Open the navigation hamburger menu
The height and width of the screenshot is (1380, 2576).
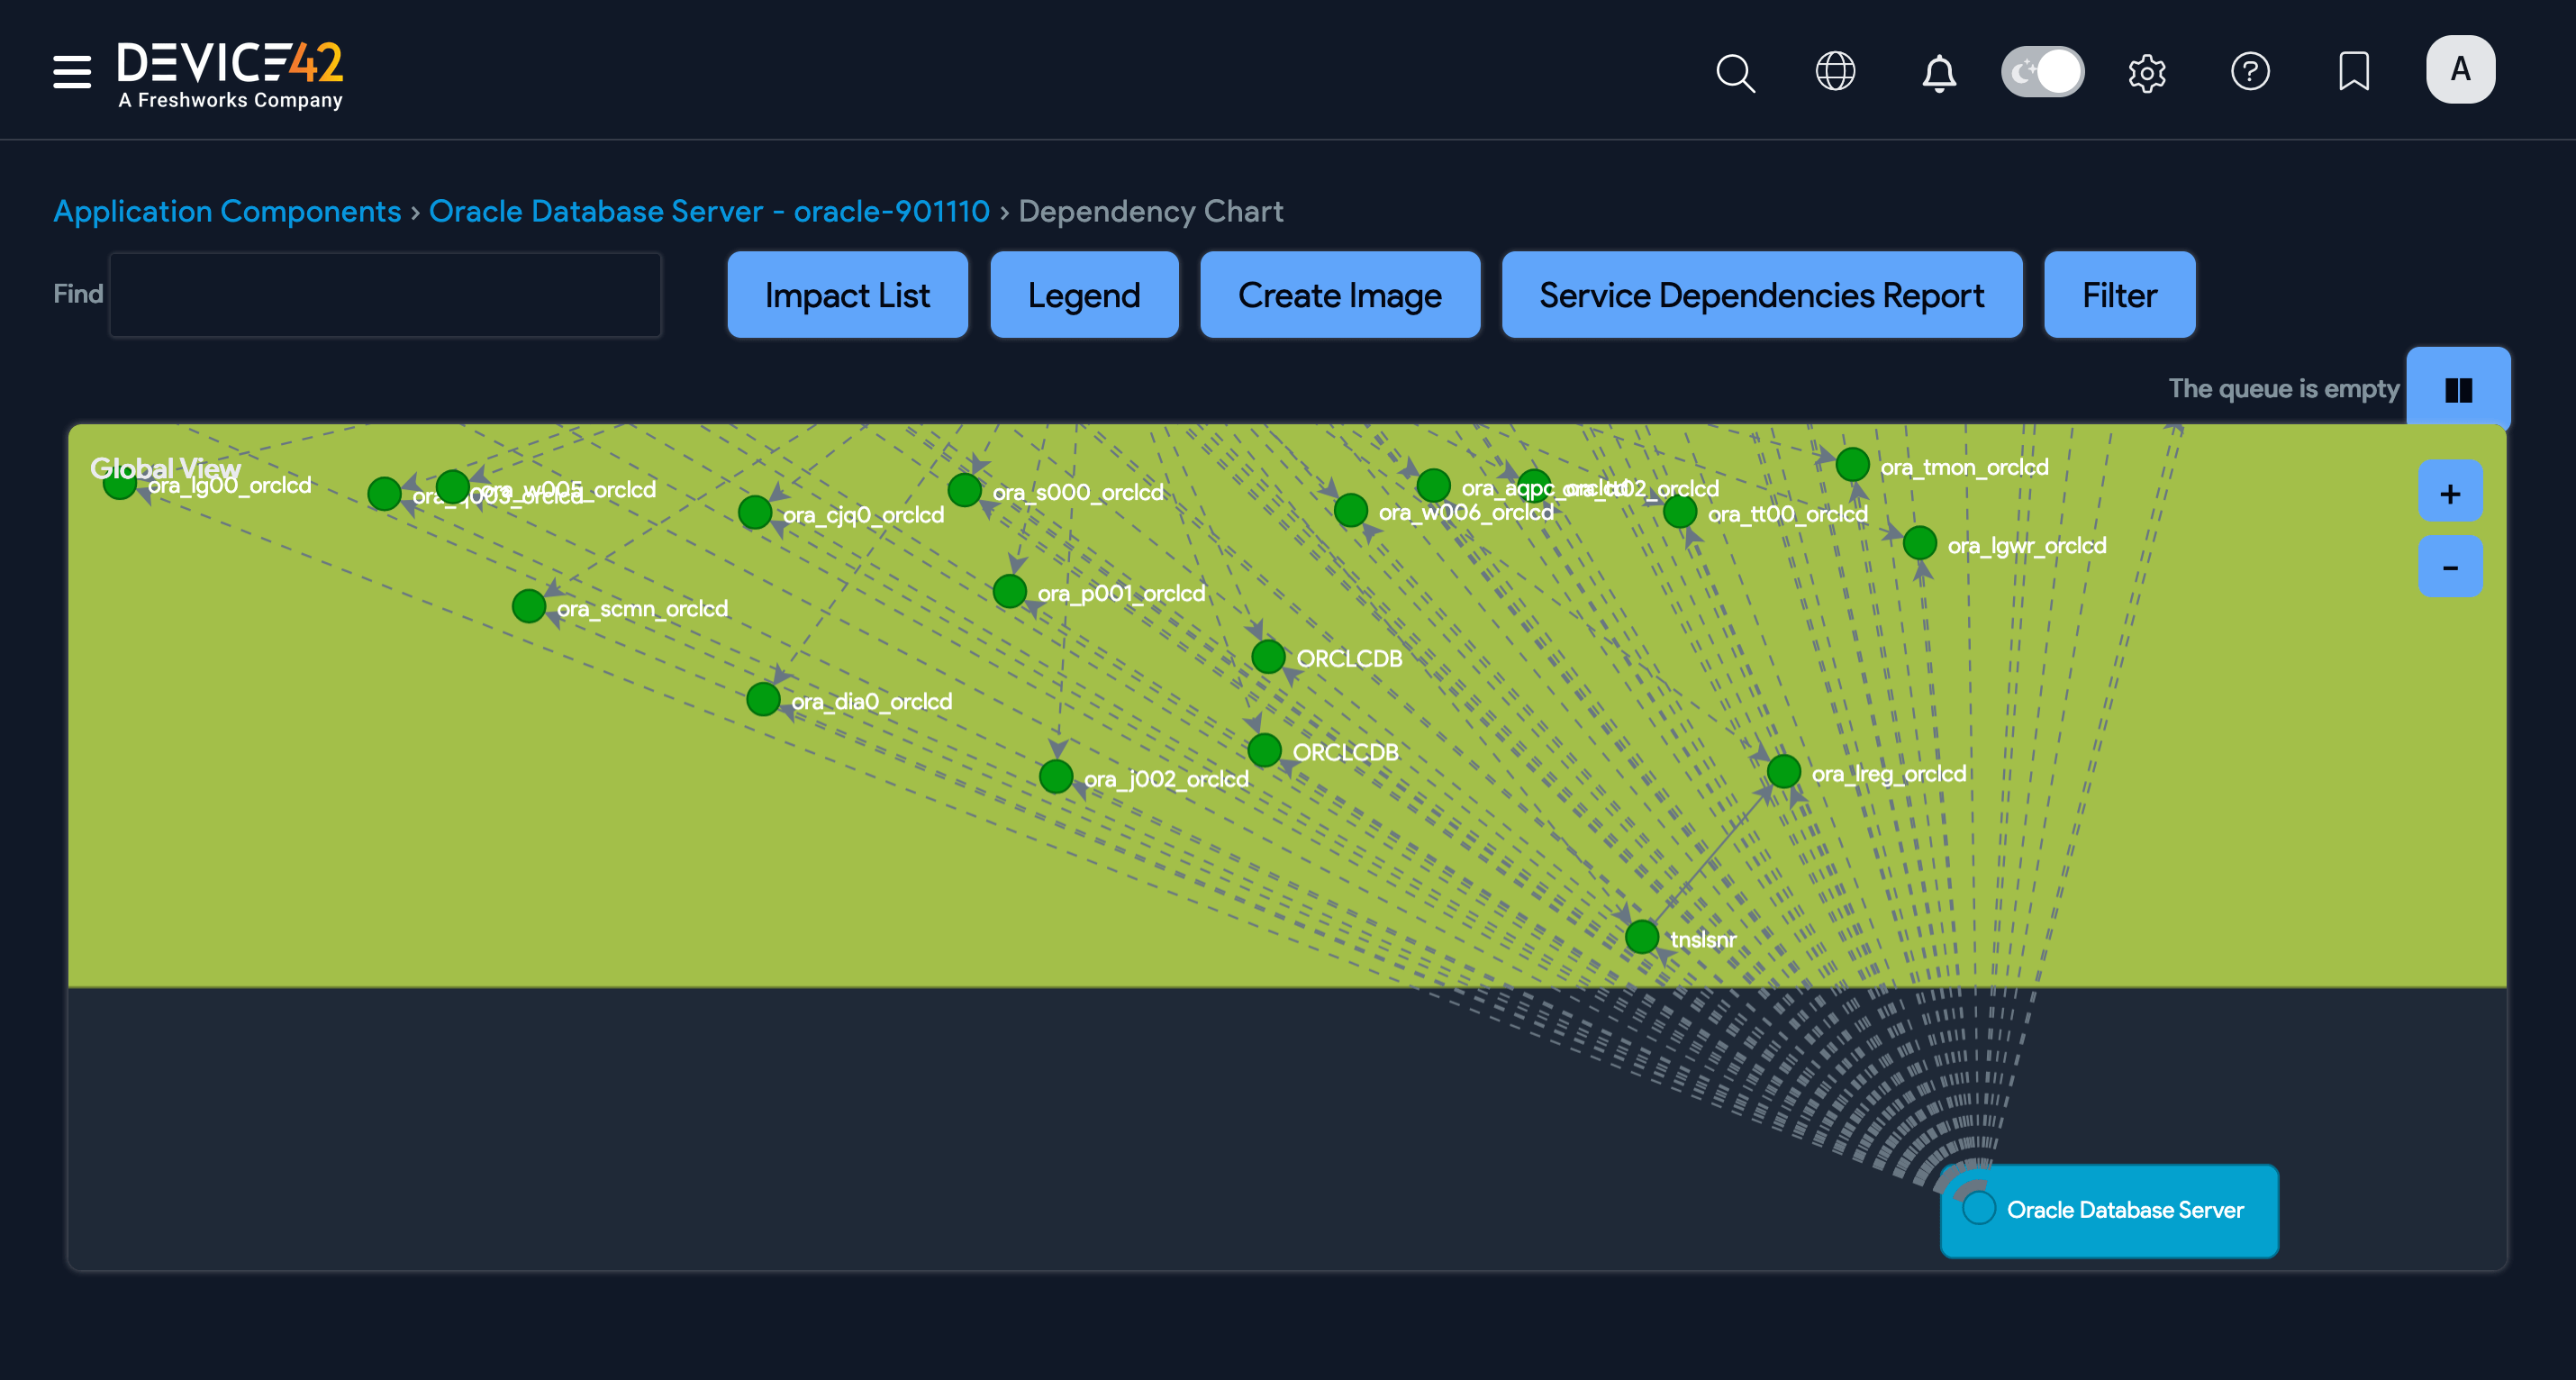[x=71, y=72]
